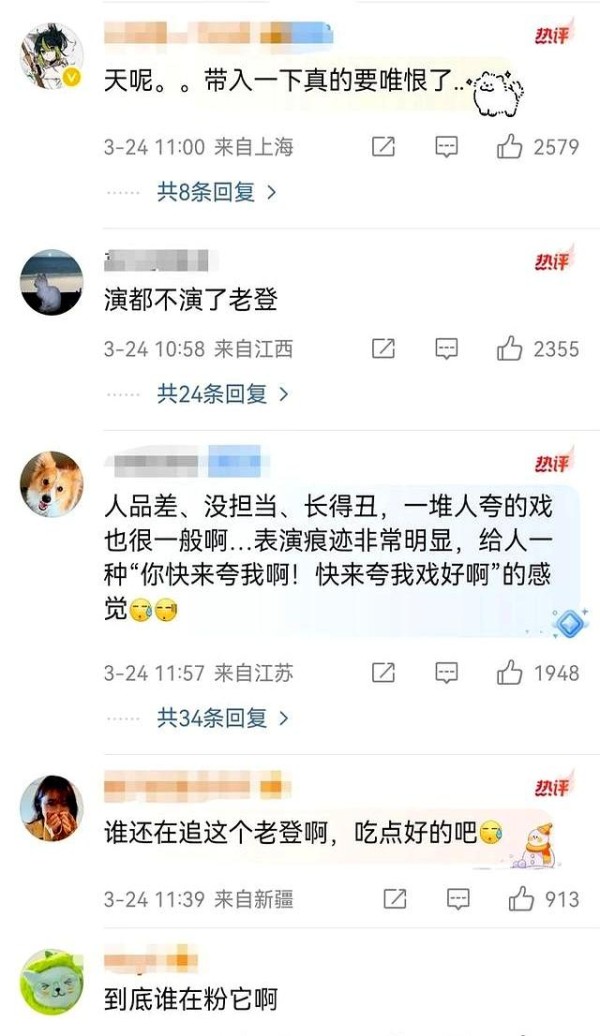Expand 共34条回复 replies

tap(223, 718)
